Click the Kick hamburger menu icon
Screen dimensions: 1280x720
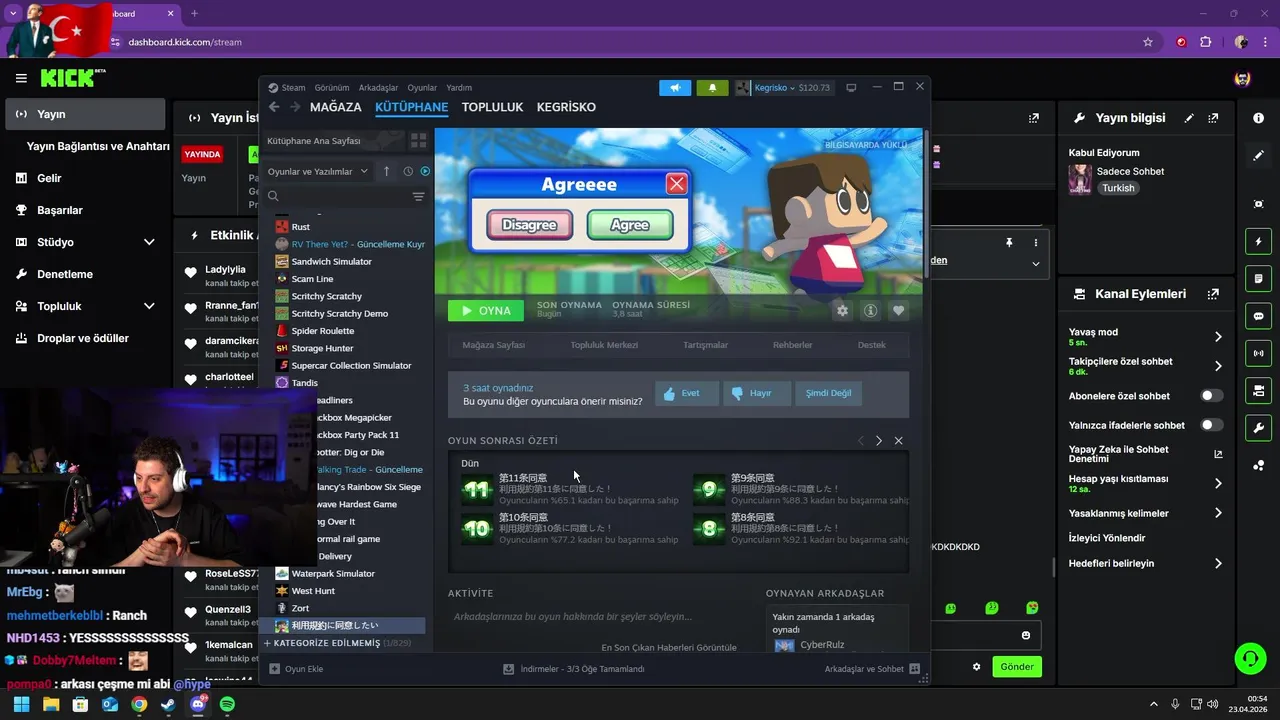click(x=21, y=78)
